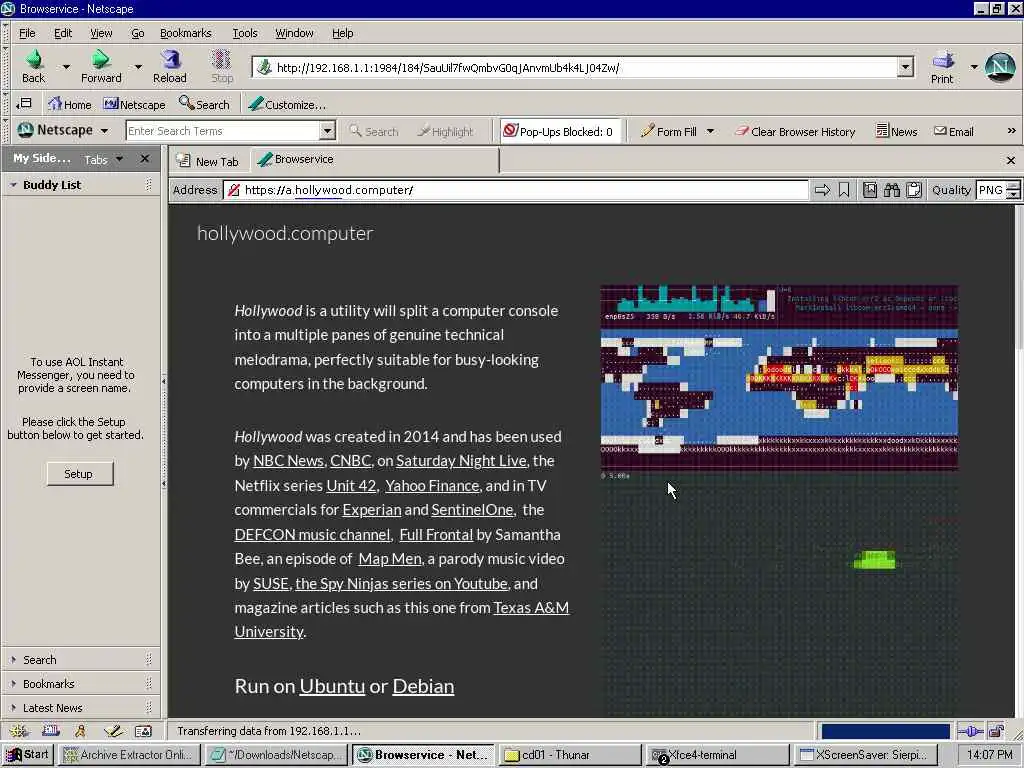1024x768 pixels.
Task: Show more Netscape toolbar items chevron
Action: pyautogui.click(x=1011, y=131)
